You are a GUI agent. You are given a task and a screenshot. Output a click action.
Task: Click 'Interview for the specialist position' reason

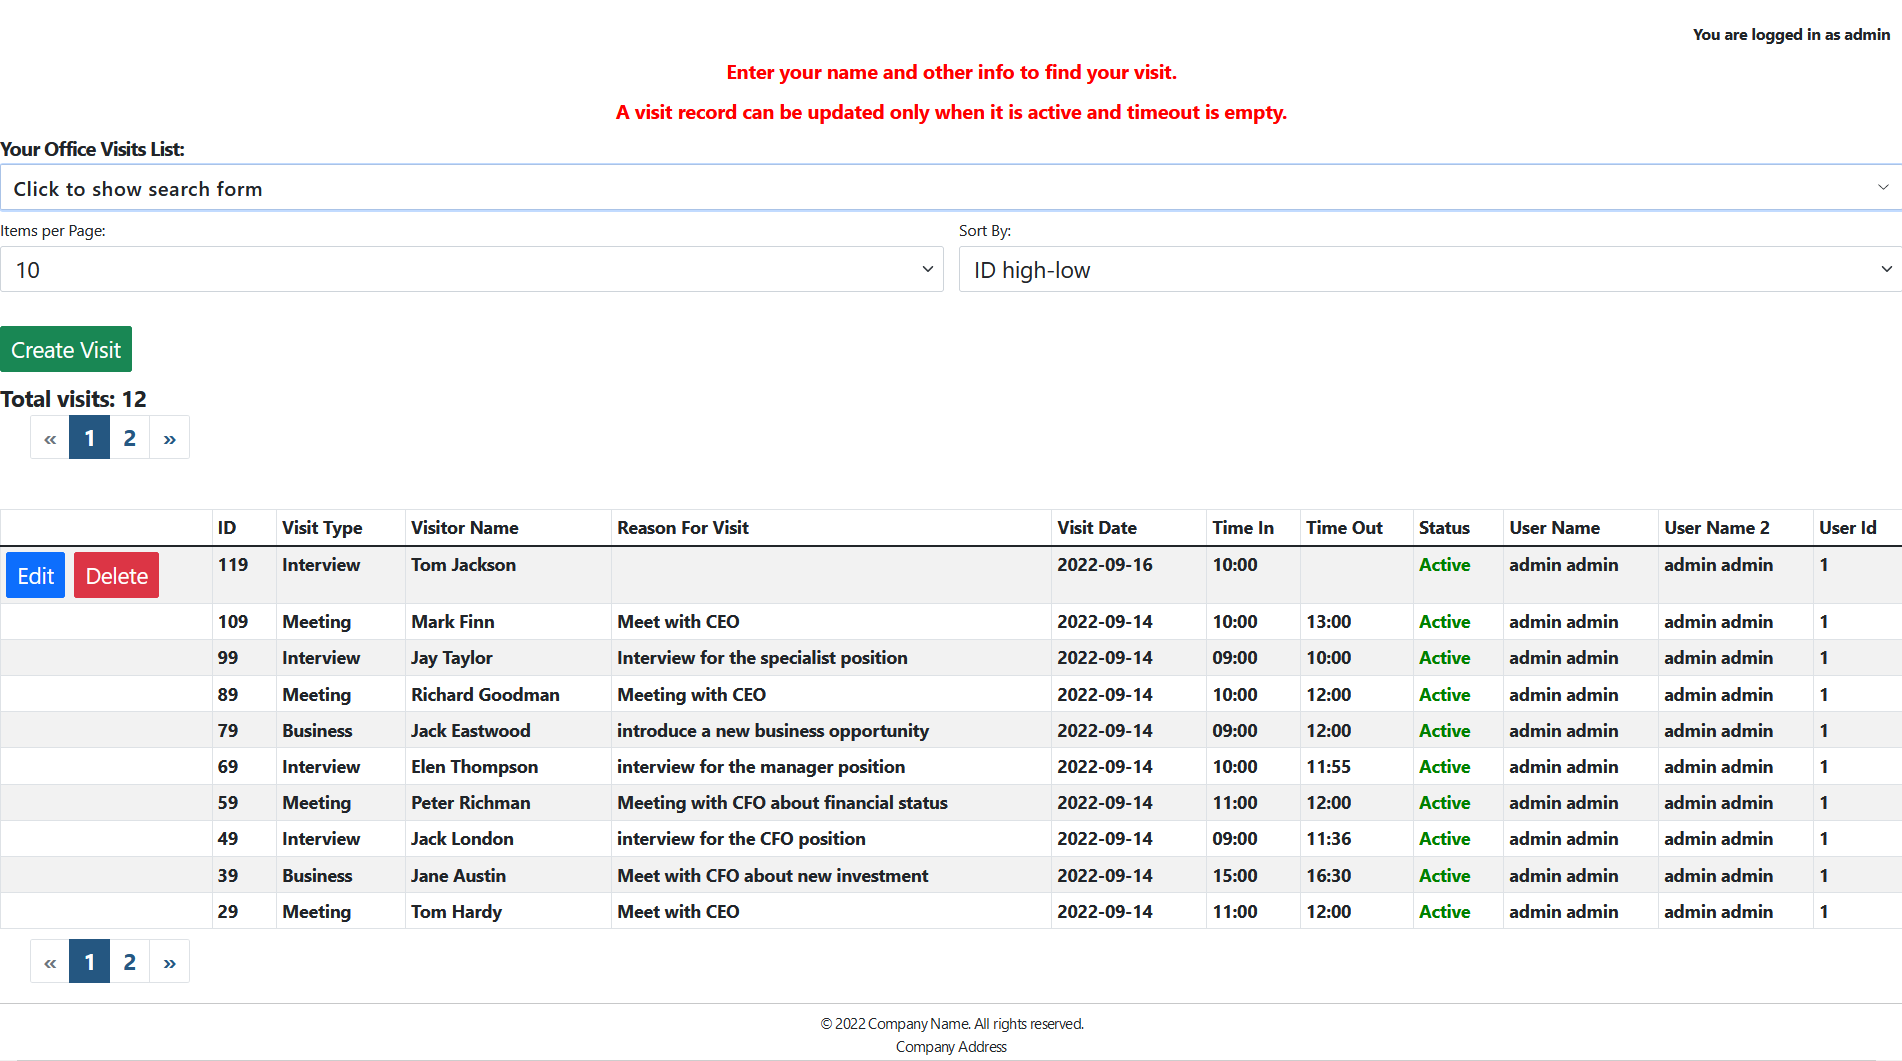(x=762, y=658)
